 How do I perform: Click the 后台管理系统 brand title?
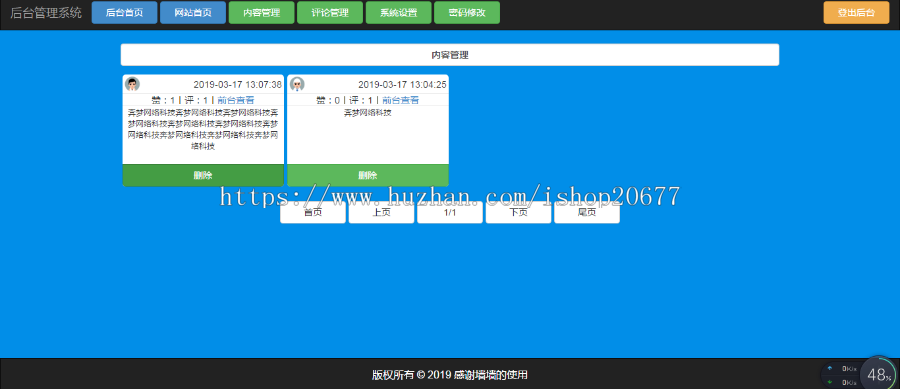[x=46, y=13]
